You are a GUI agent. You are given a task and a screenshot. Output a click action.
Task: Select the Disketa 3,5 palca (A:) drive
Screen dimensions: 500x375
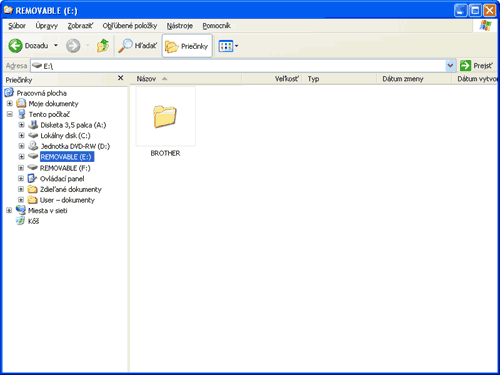(x=73, y=125)
